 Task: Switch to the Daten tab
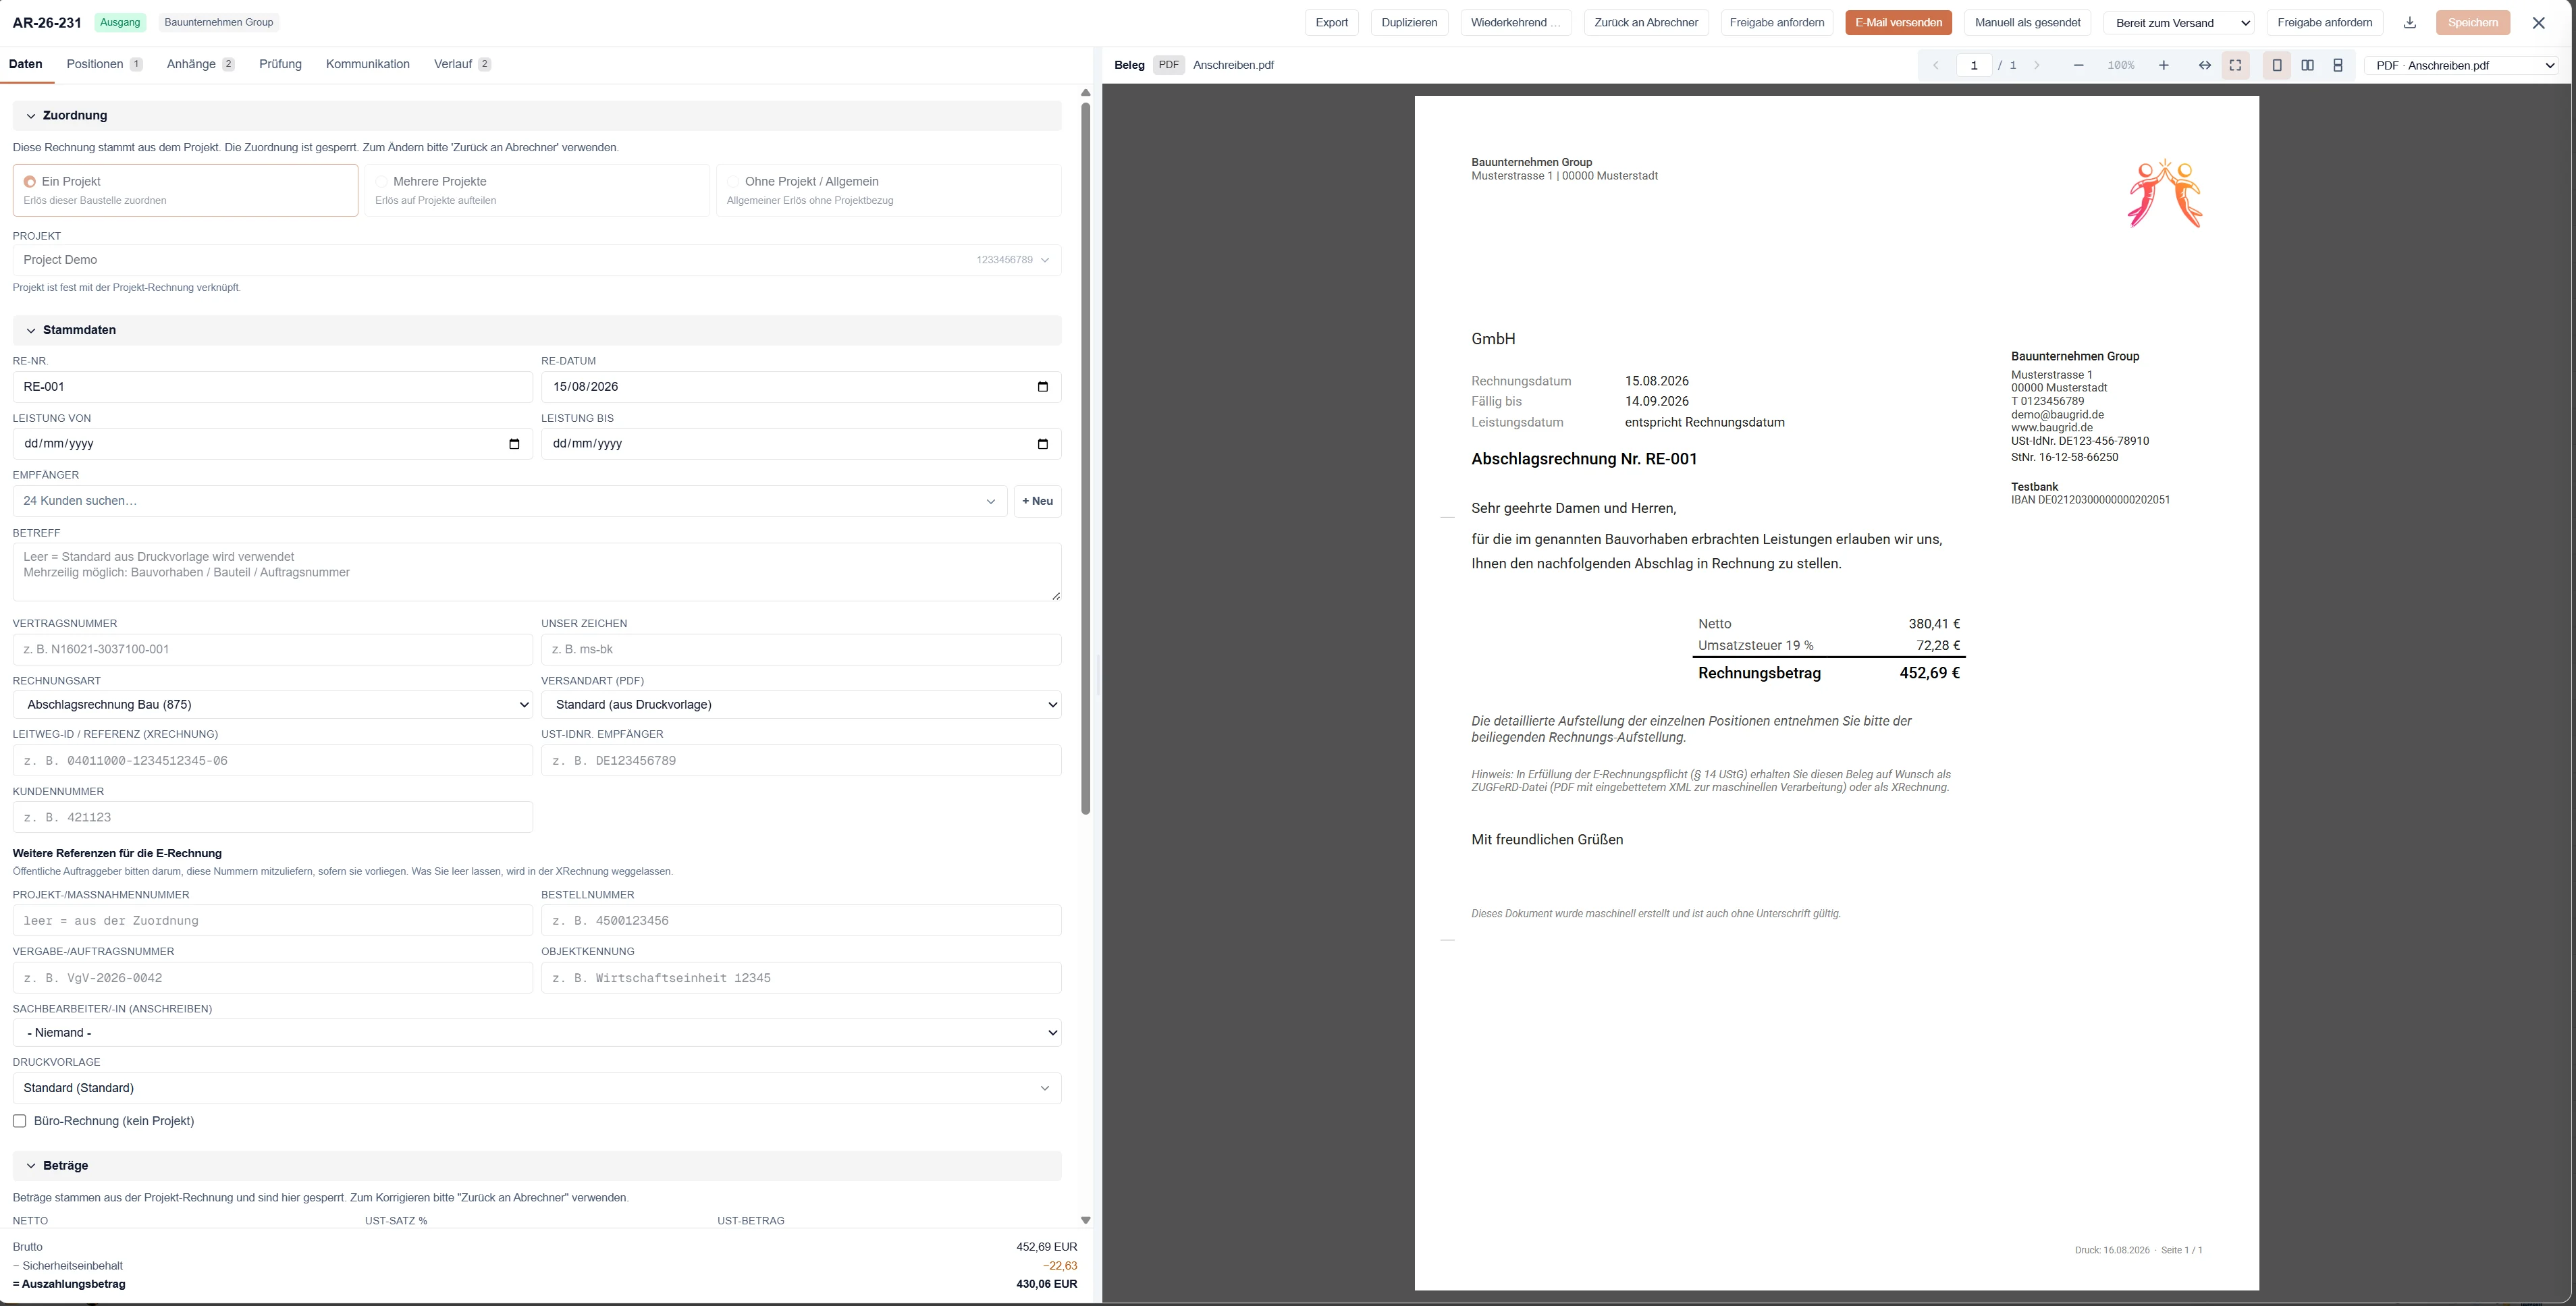pos(26,64)
